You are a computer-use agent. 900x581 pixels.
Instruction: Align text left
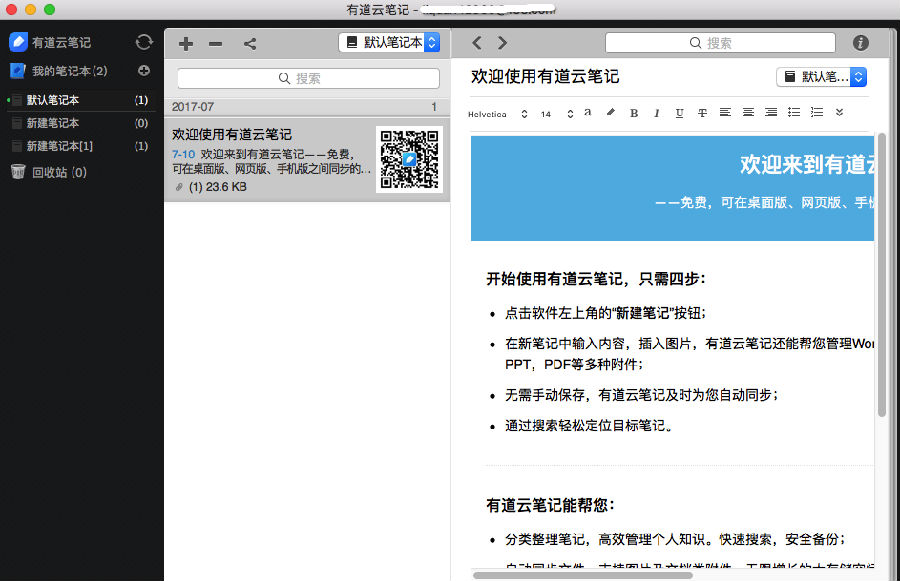coord(725,112)
